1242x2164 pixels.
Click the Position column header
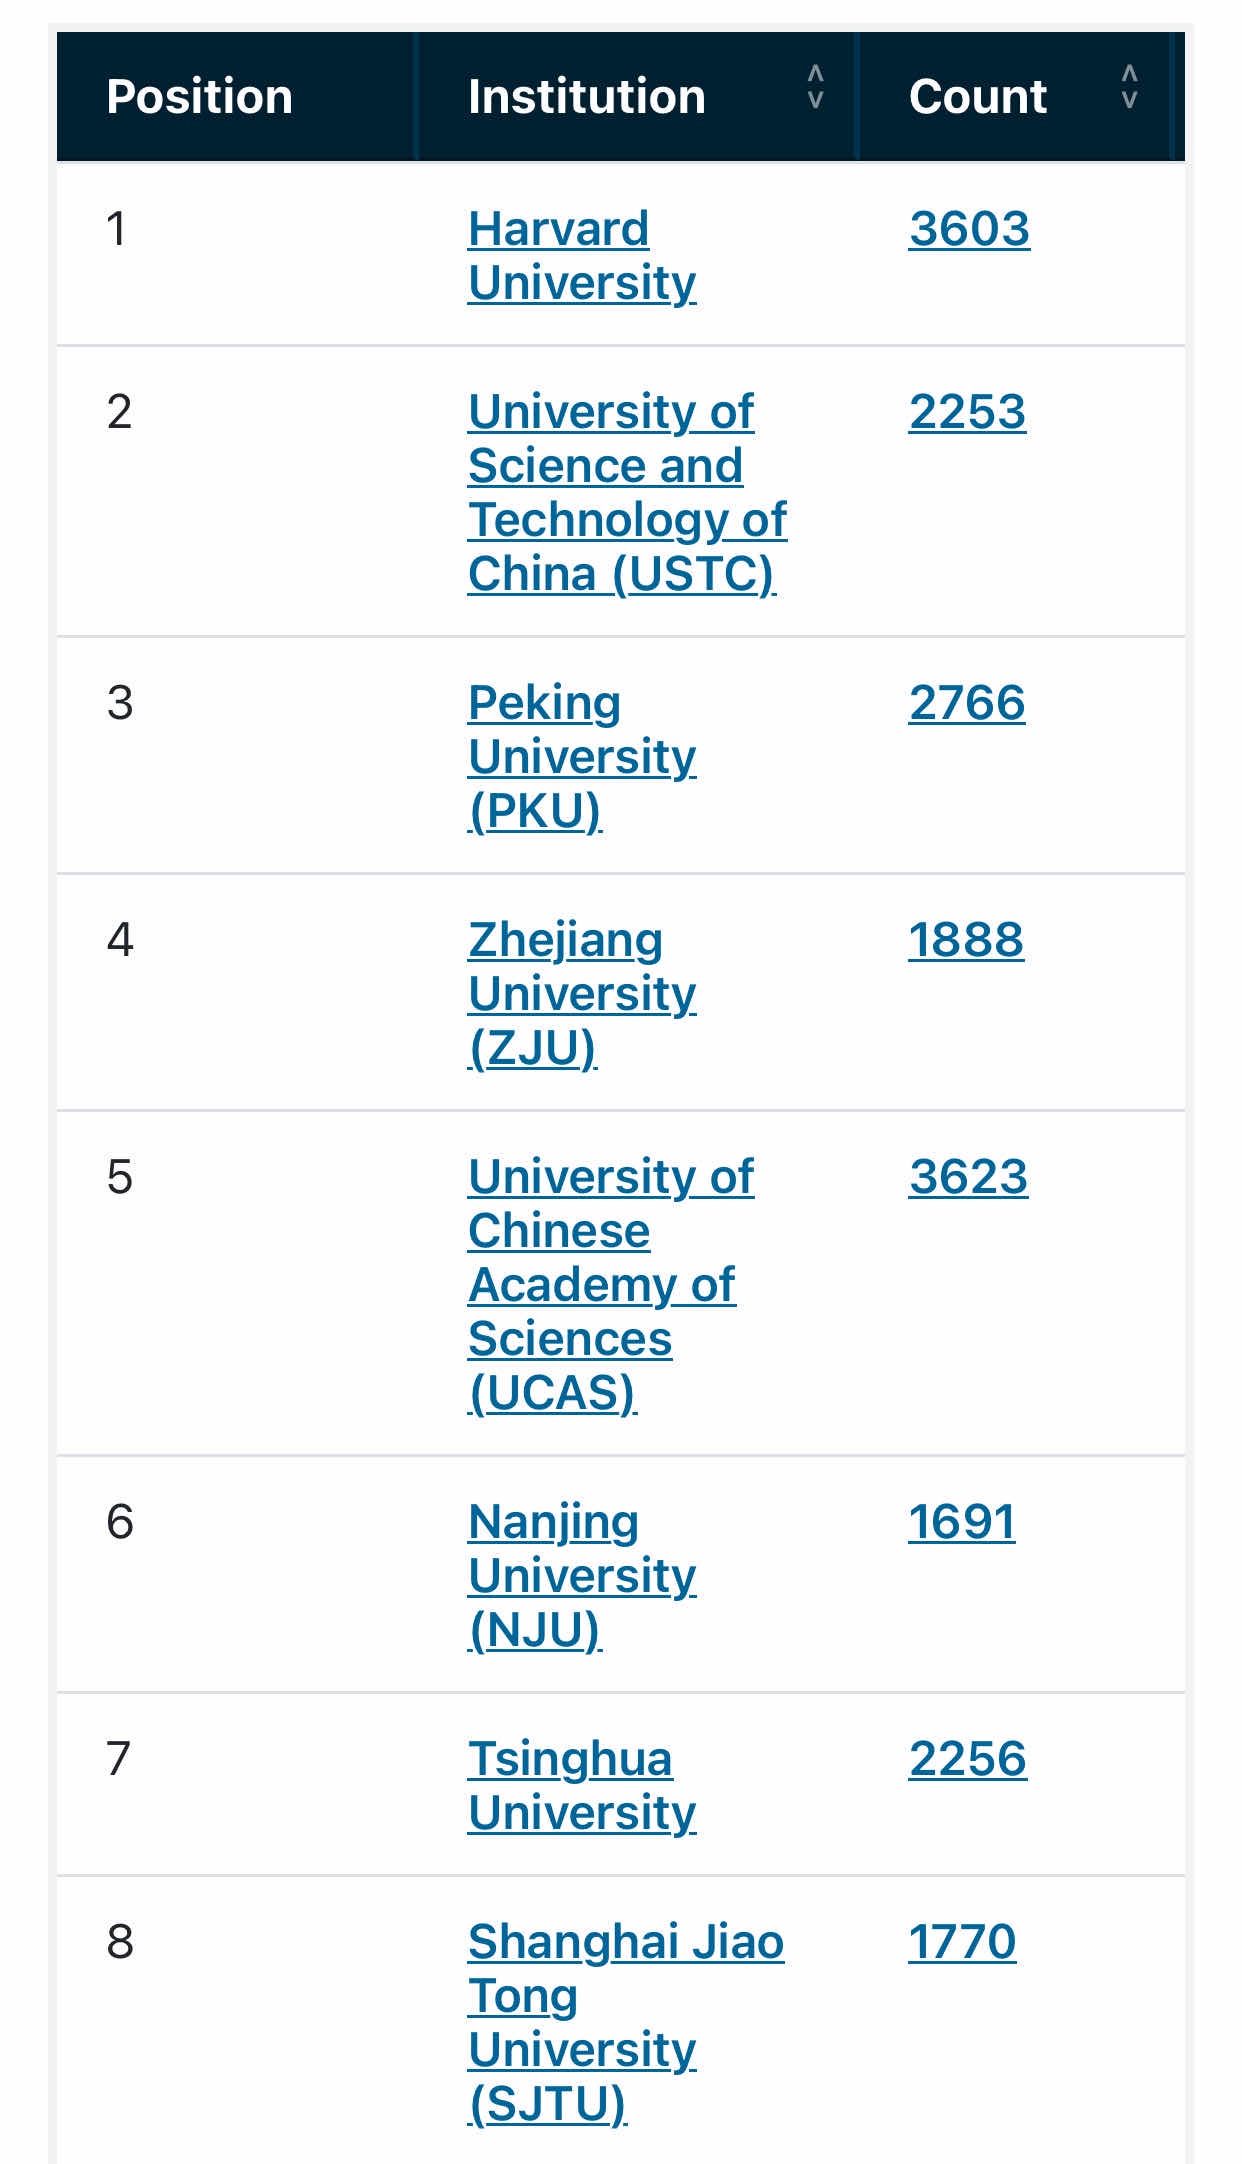199,96
